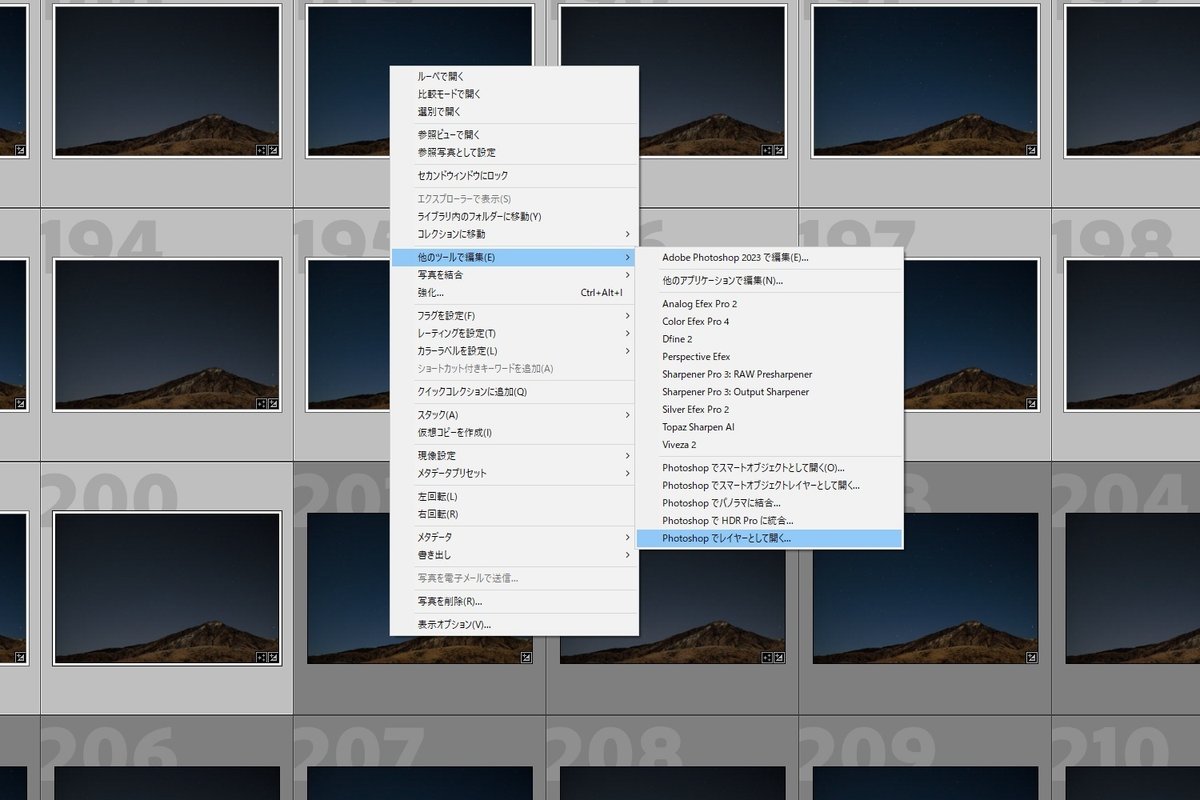Select 仮想コピーを作成(I) menu item
1200x800 pixels.
coord(514,433)
